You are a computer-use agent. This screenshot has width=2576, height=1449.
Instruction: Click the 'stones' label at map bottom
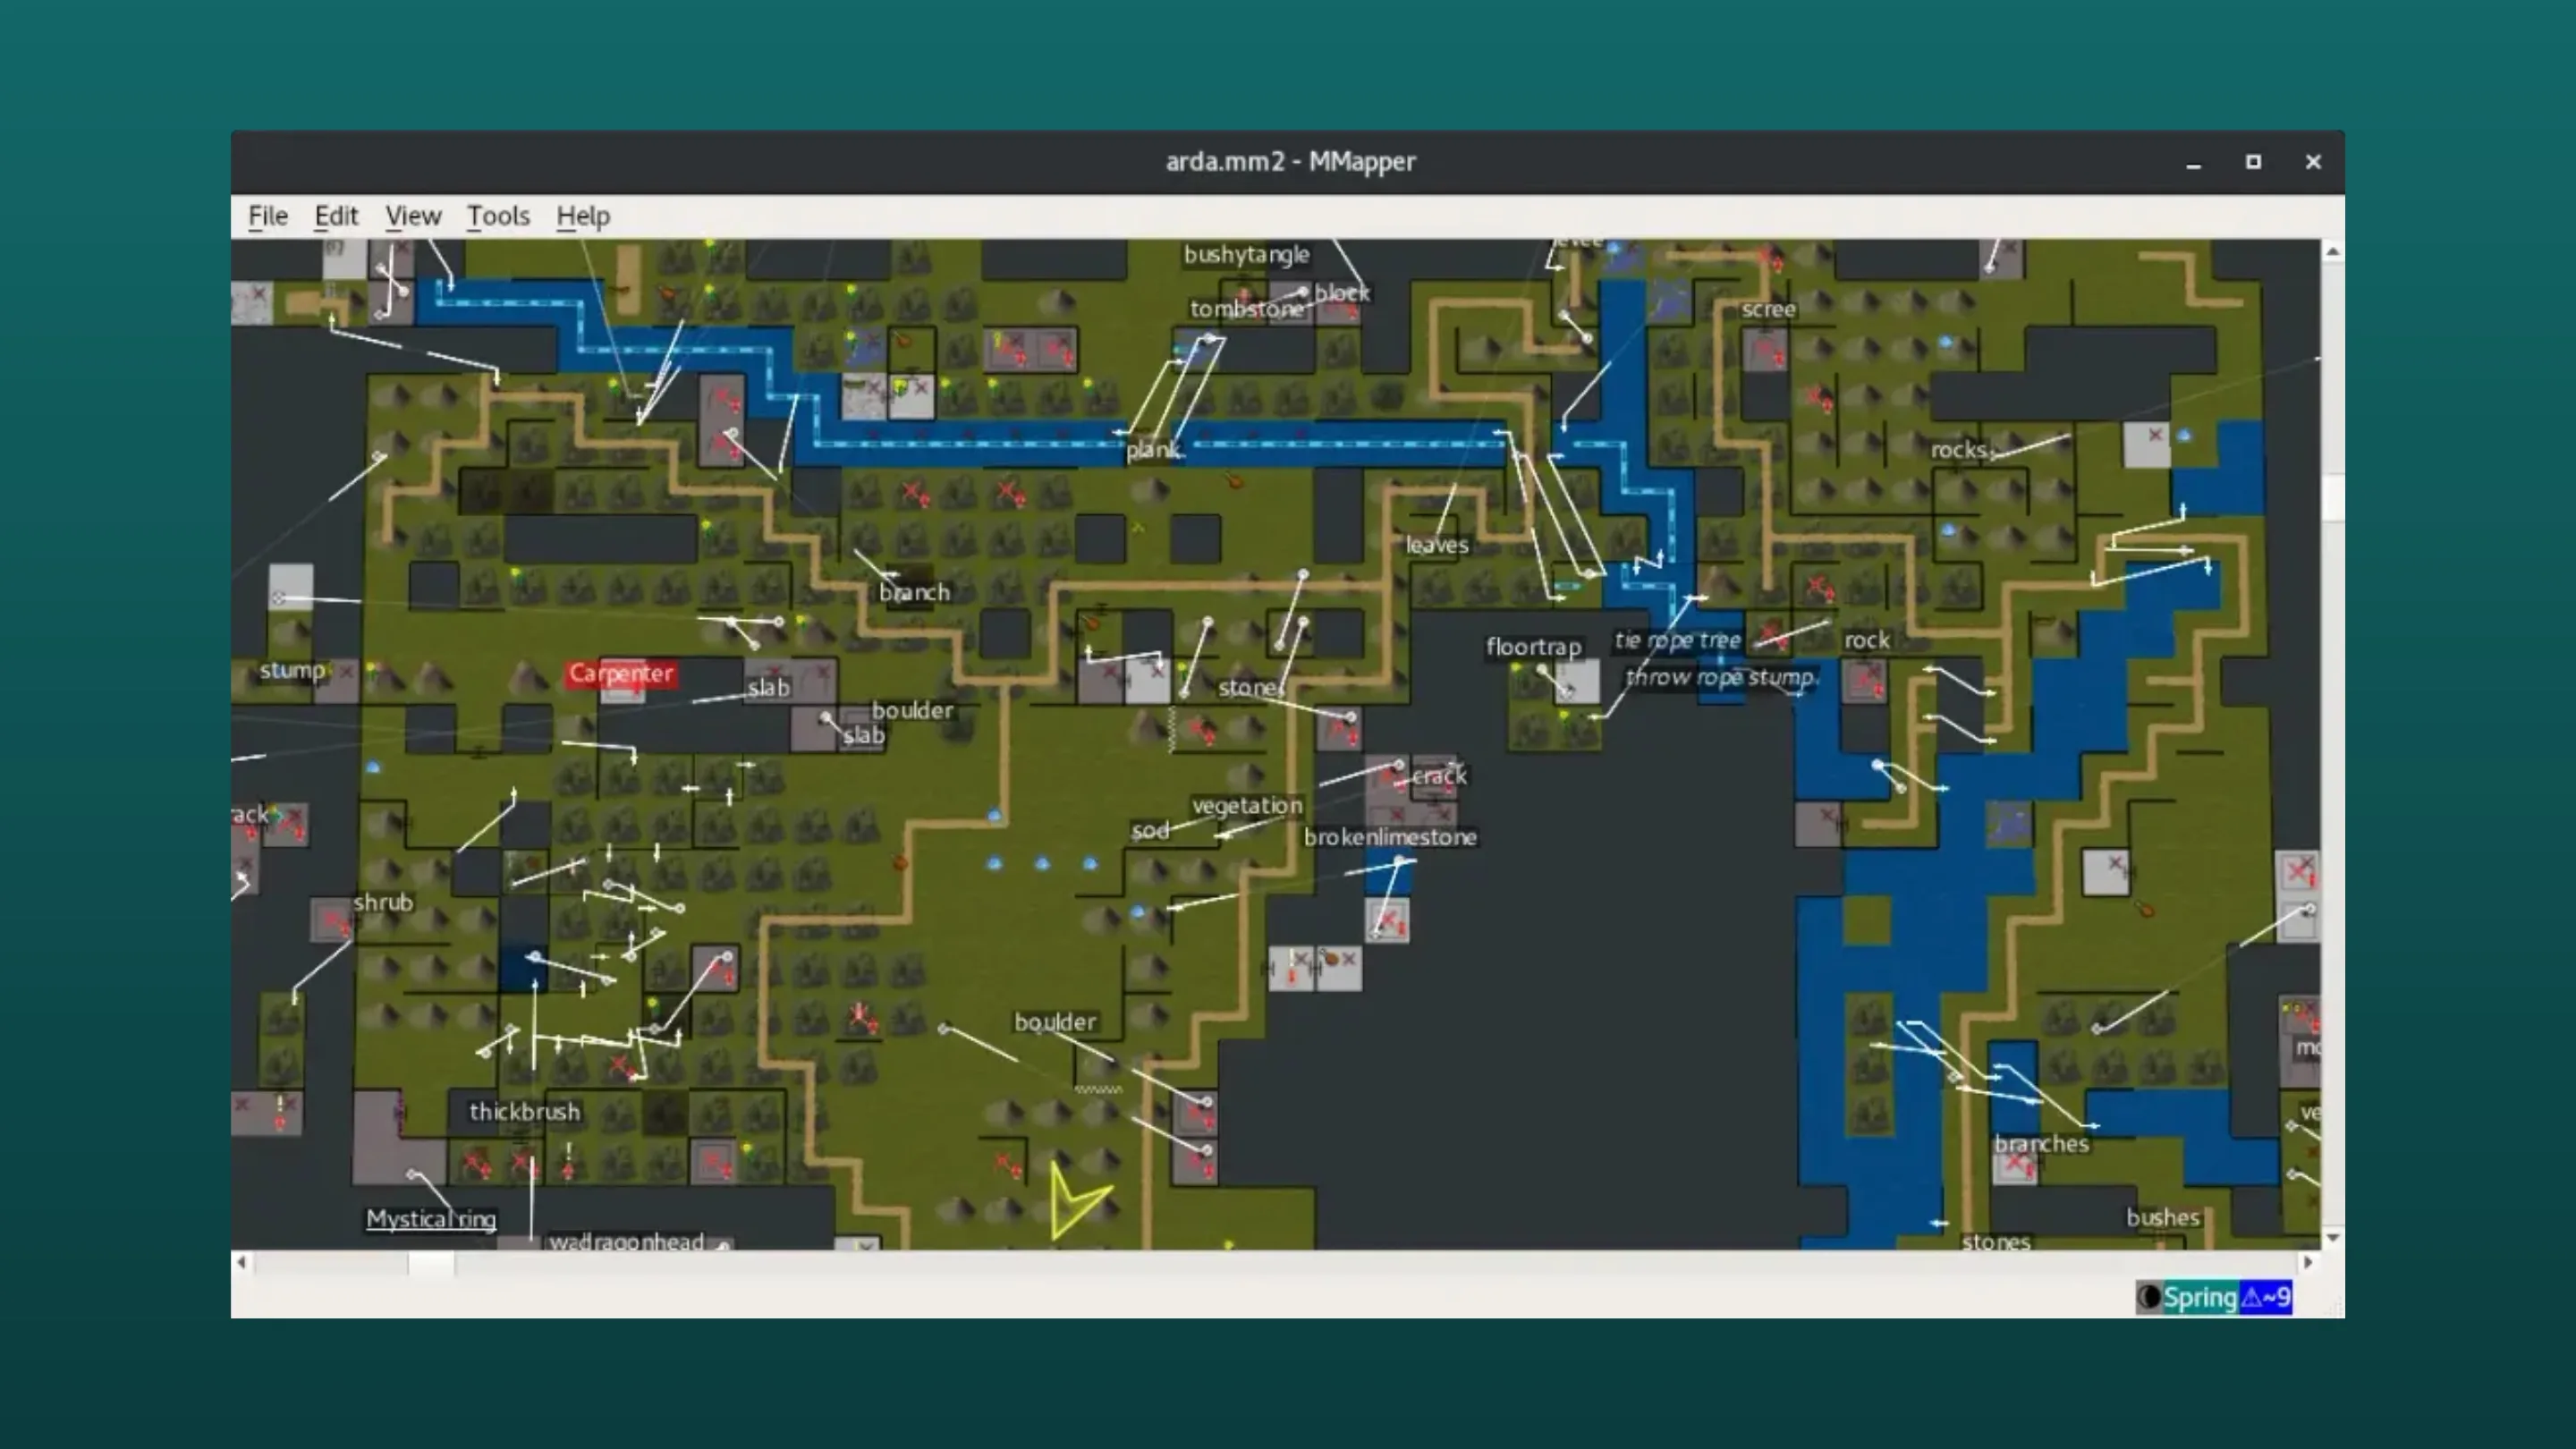pyautogui.click(x=1996, y=1242)
